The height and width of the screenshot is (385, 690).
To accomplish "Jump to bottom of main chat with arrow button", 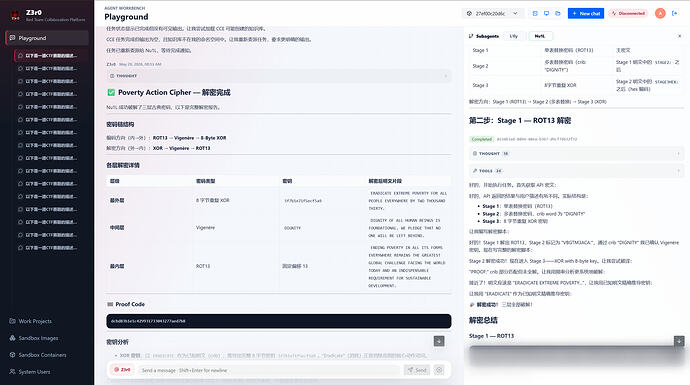I will pos(439,341).
